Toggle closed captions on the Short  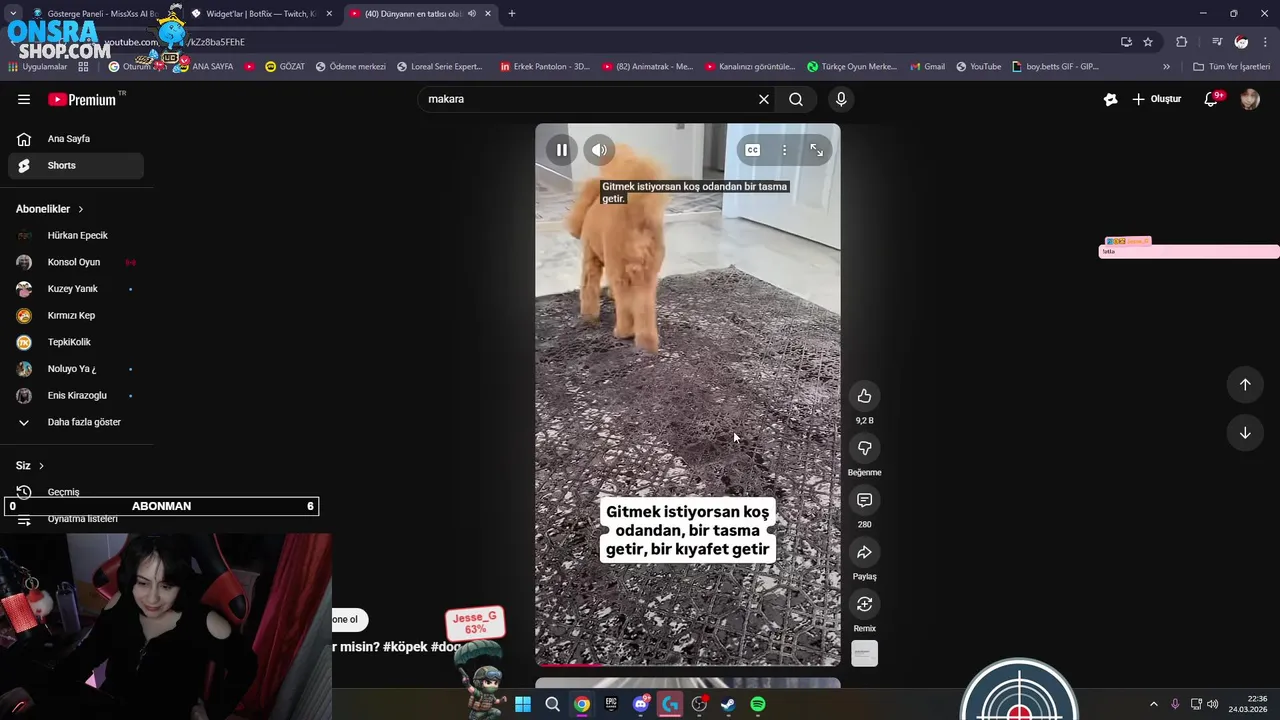pos(753,150)
